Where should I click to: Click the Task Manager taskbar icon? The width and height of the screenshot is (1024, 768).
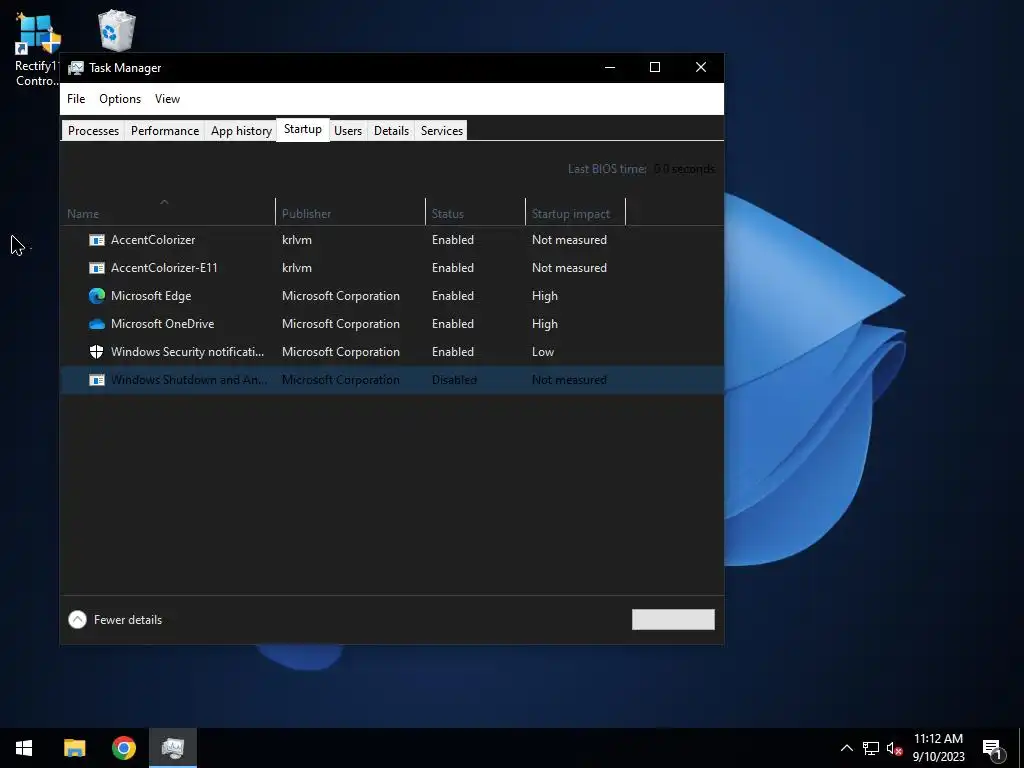click(x=173, y=748)
